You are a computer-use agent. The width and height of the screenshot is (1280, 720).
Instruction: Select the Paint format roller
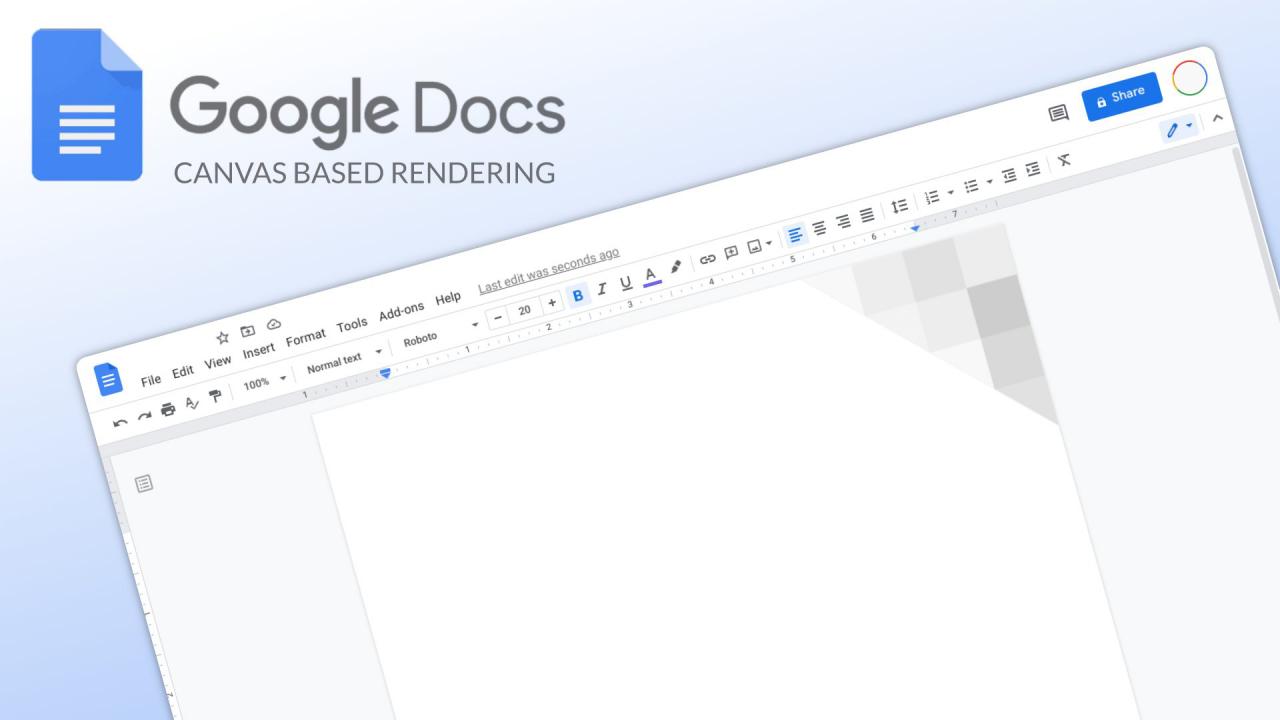[x=214, y=395]
